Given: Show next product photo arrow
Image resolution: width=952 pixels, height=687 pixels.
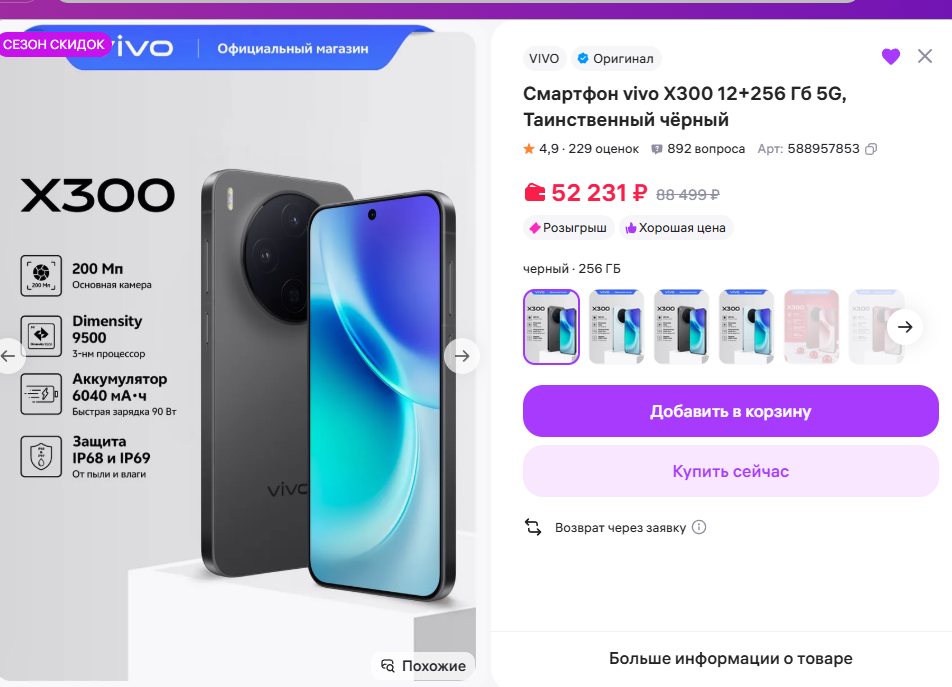Looking at the screenshot, I should [x=462, y=356].
